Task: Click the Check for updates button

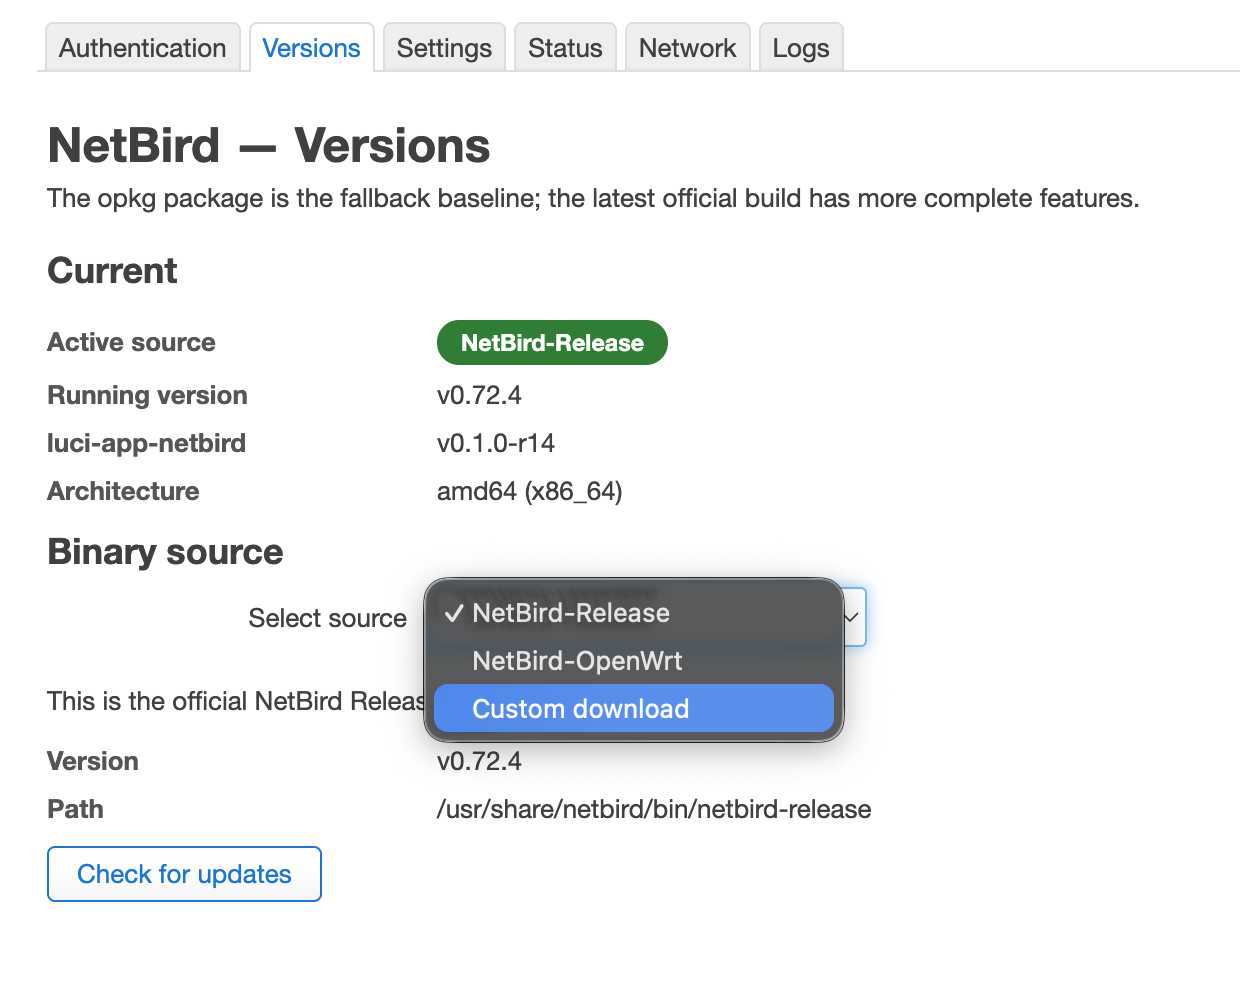Action: 184,874
